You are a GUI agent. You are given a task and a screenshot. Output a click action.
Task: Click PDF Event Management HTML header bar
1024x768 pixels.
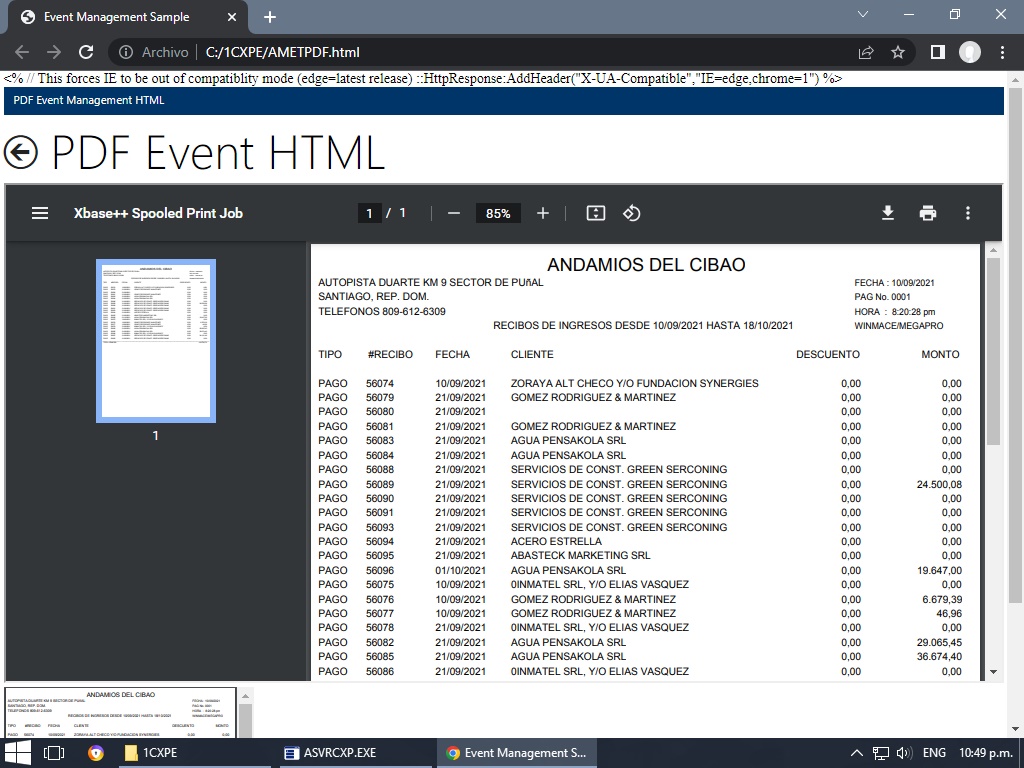tap(504, 101)
